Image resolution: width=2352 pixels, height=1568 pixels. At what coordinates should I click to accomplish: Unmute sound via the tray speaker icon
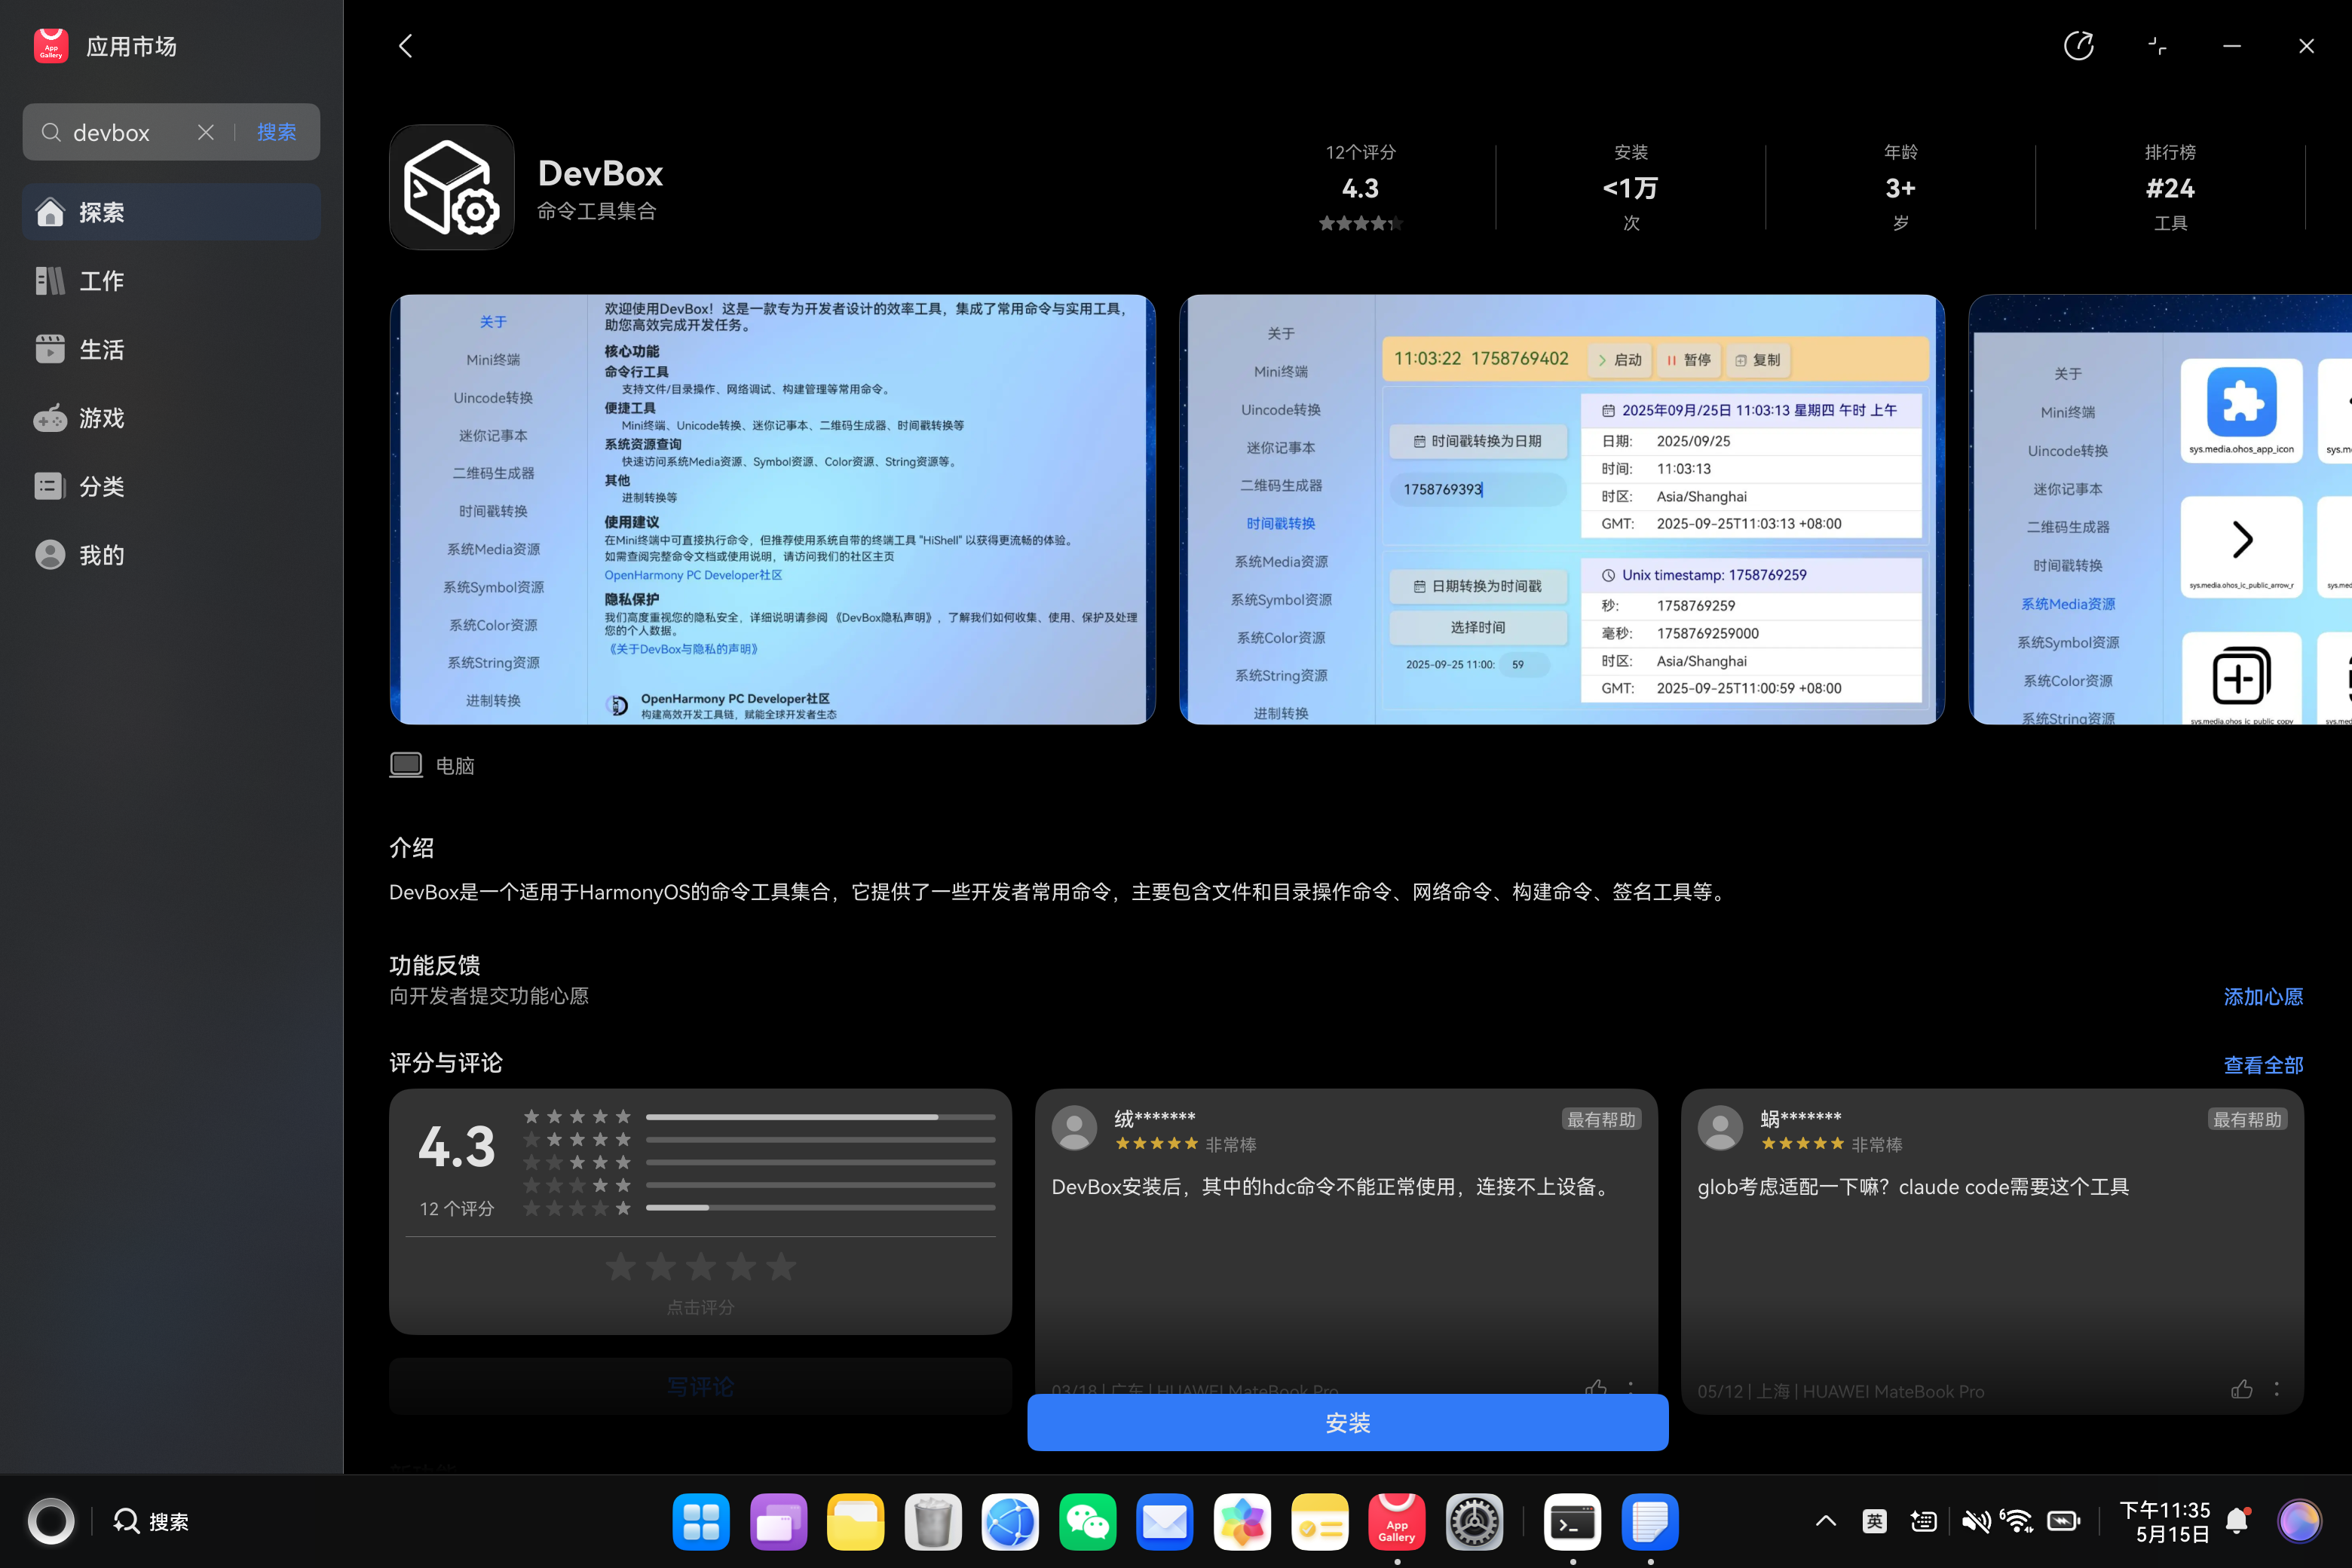pos(1974,1521)
